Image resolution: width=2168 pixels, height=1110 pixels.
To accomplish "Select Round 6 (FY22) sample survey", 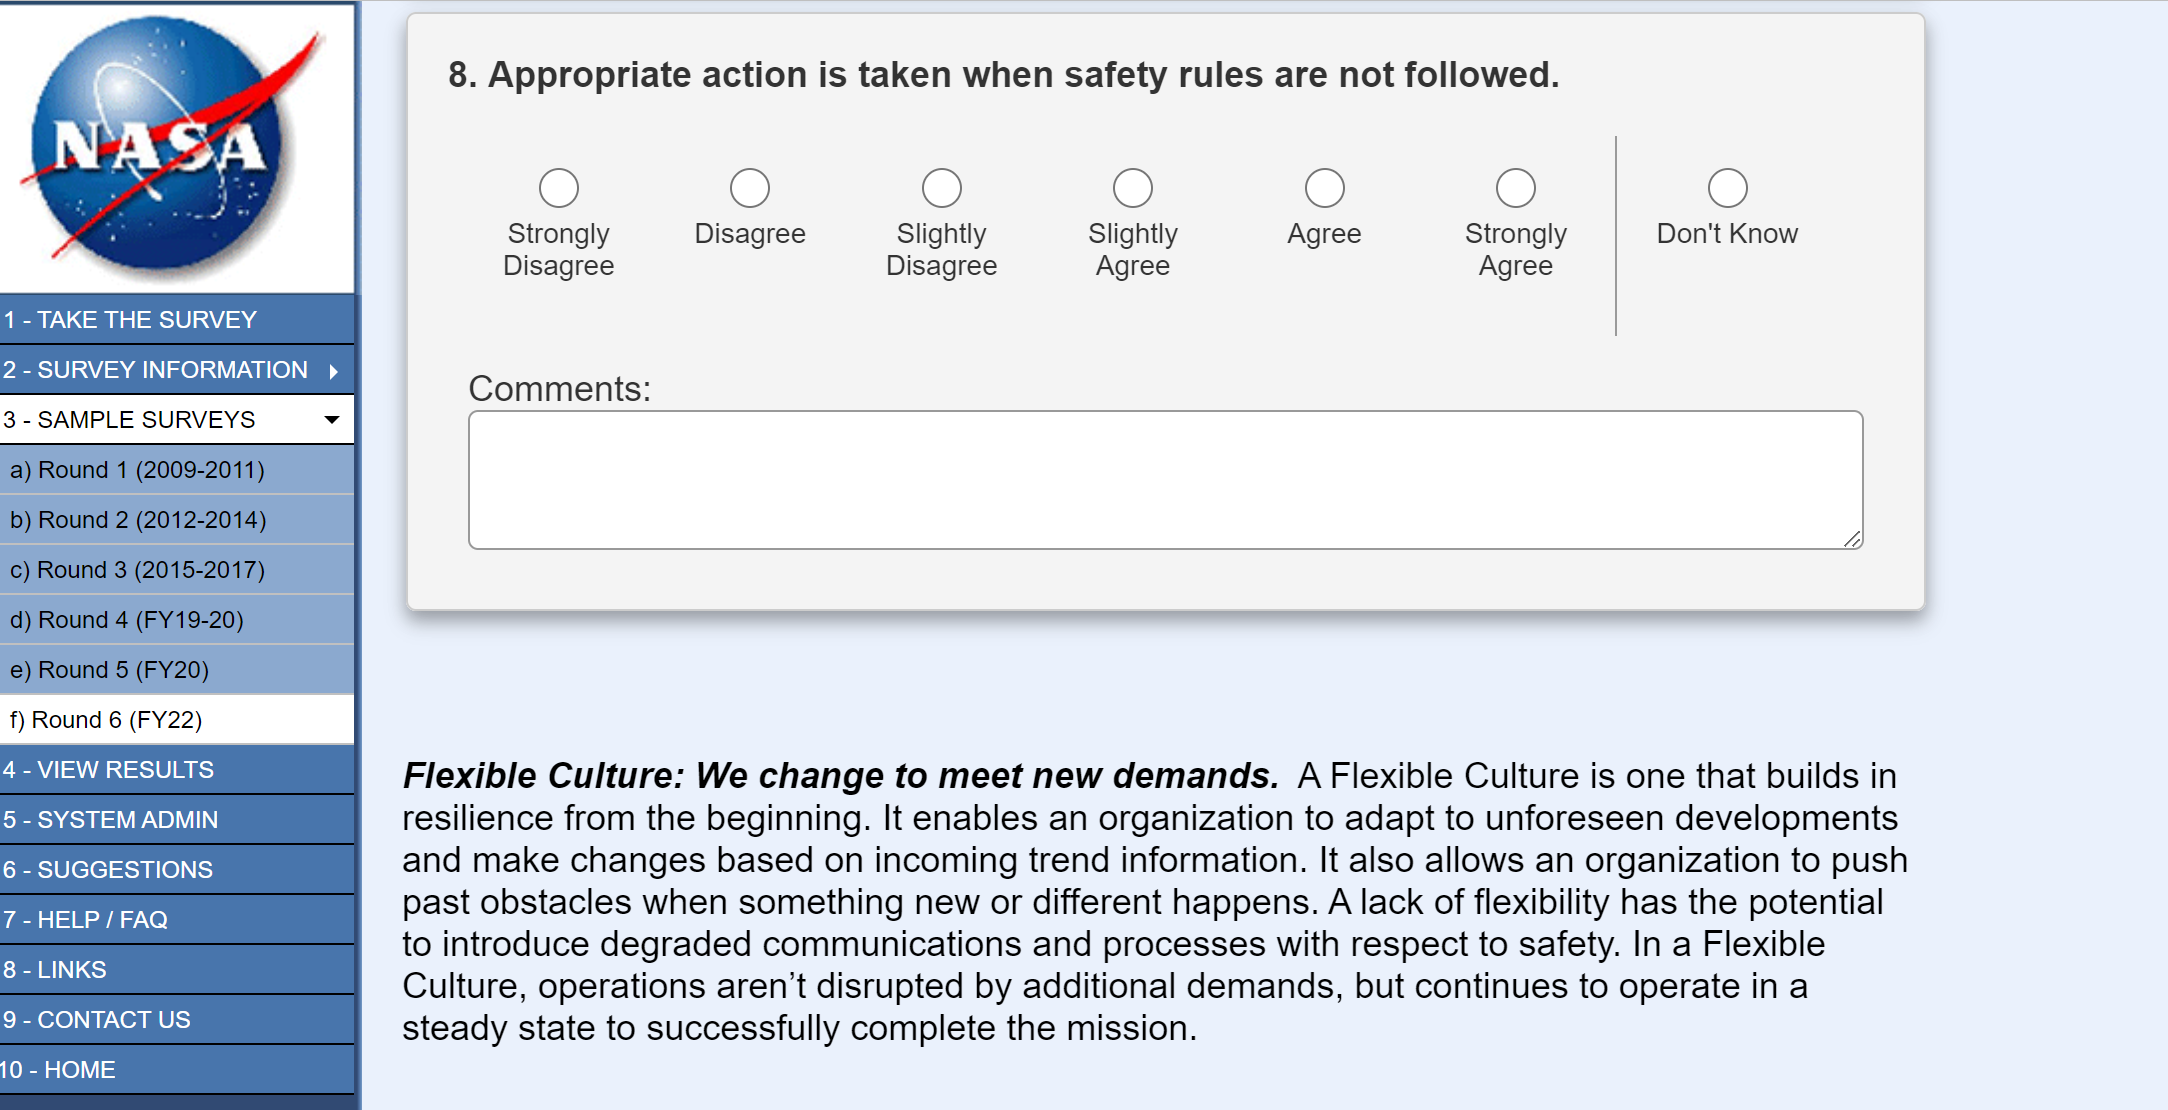I will click(x=106, y=720).
